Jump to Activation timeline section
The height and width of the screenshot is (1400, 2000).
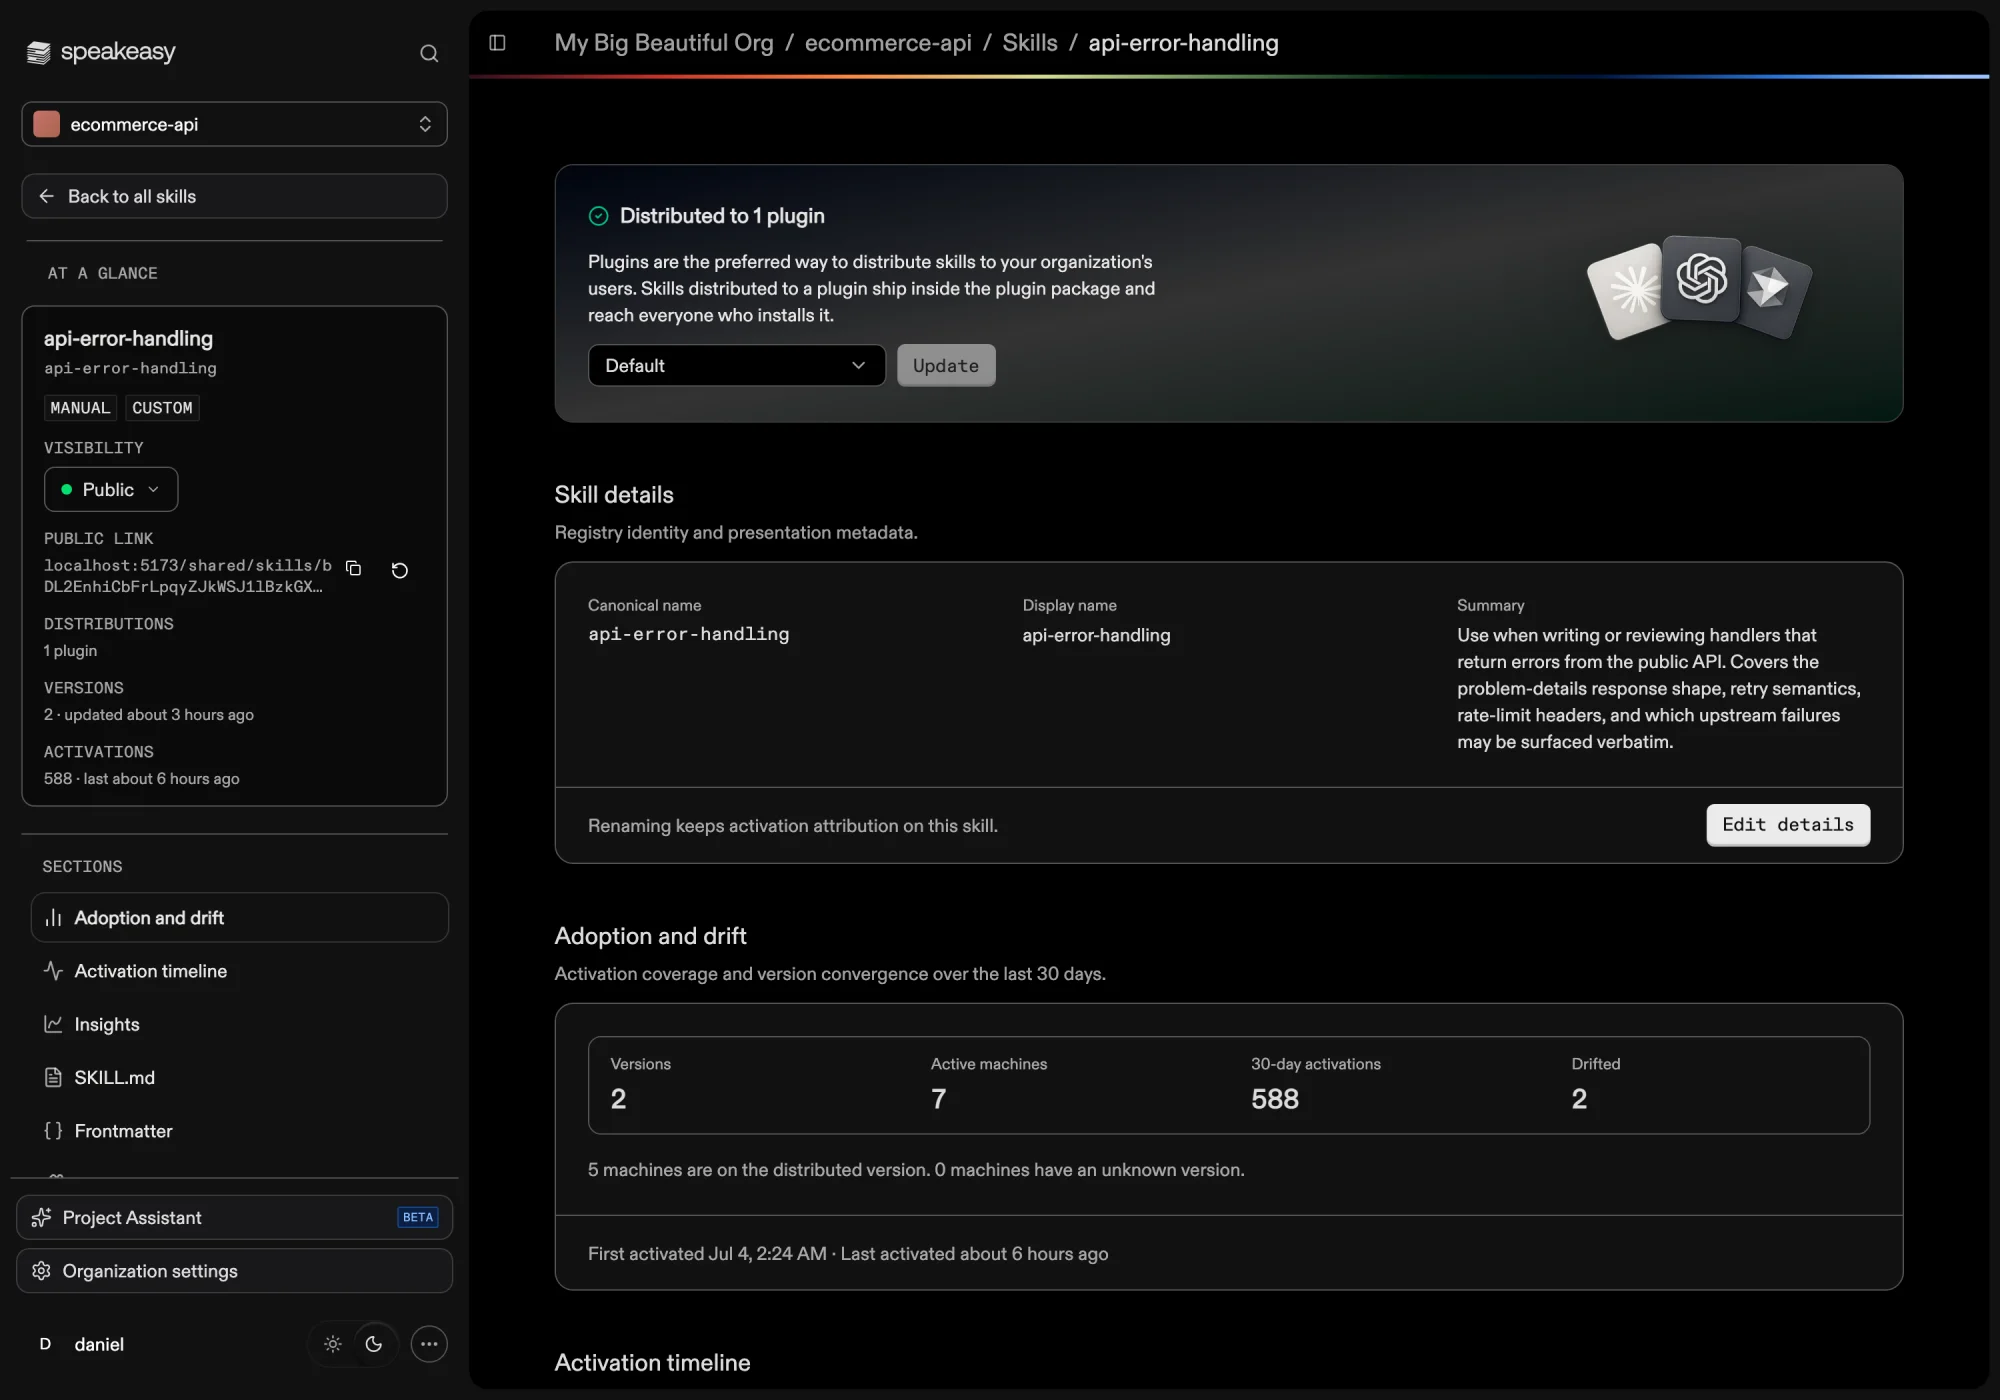tap(240, 971)
